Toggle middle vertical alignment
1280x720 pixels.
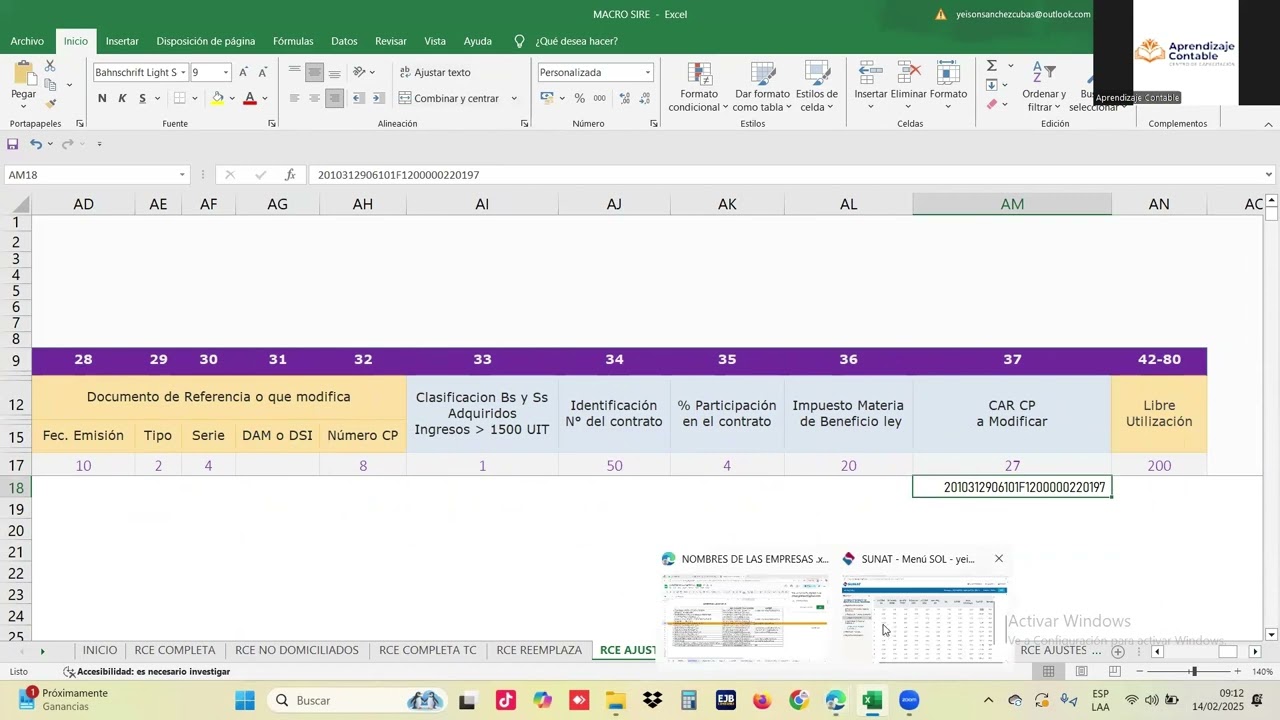[x=314, y=72]
